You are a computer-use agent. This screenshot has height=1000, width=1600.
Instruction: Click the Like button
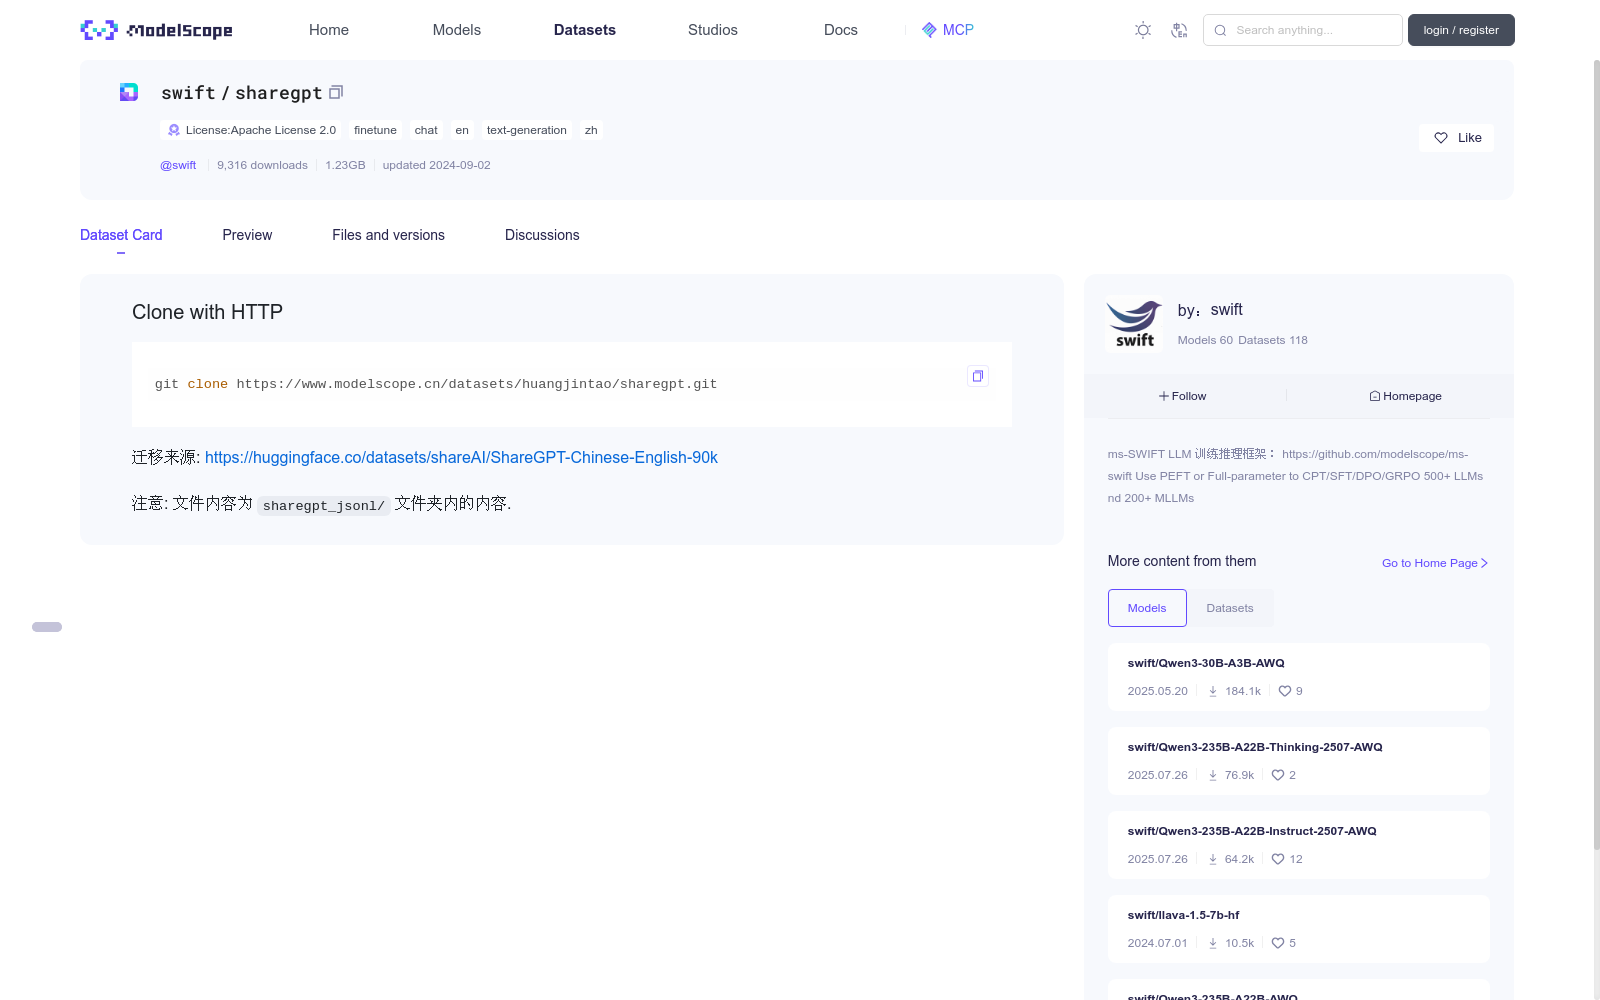tap(1456, 138)
